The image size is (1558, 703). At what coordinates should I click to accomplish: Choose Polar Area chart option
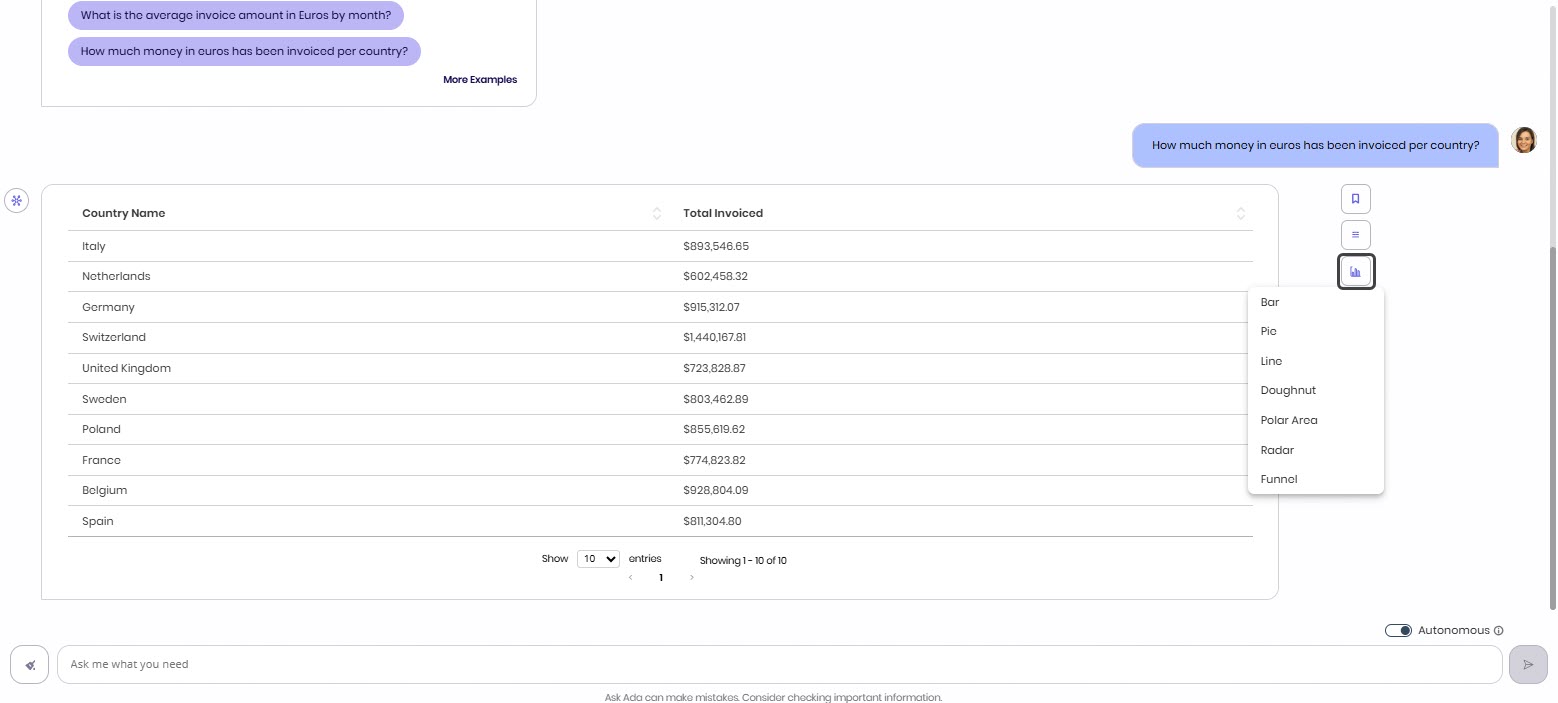1288,420
